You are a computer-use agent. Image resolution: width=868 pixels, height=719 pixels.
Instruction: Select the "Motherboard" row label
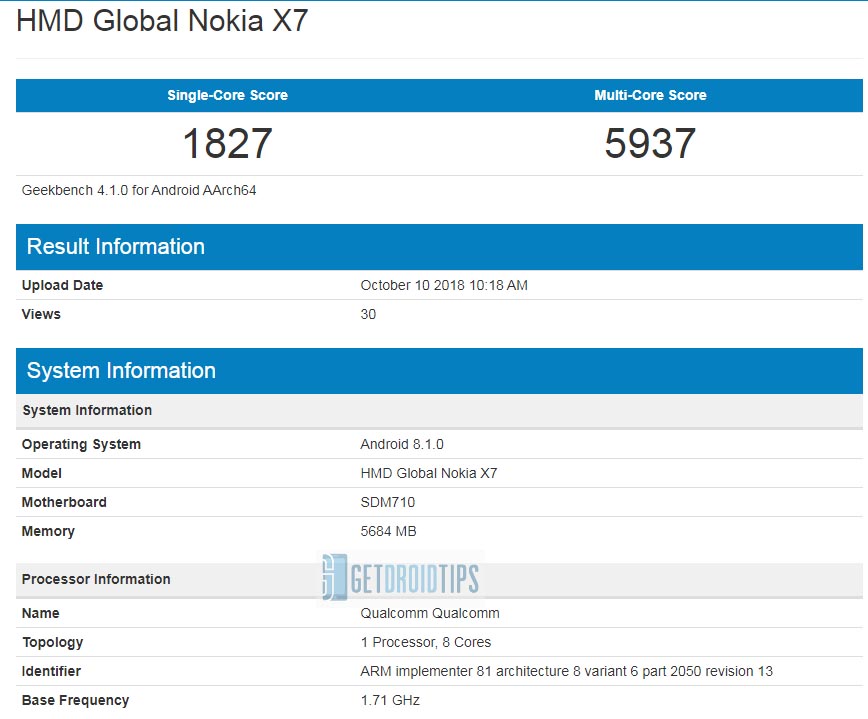[64, 502]
